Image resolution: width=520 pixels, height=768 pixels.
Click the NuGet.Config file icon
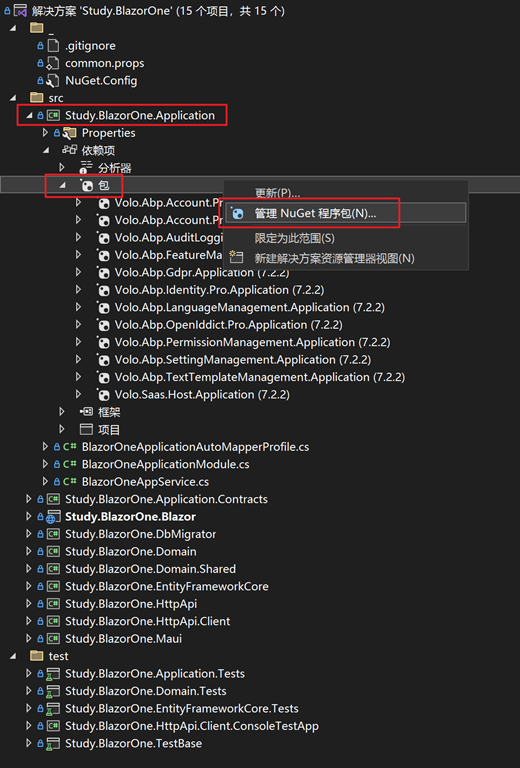[x=53, y=81]
